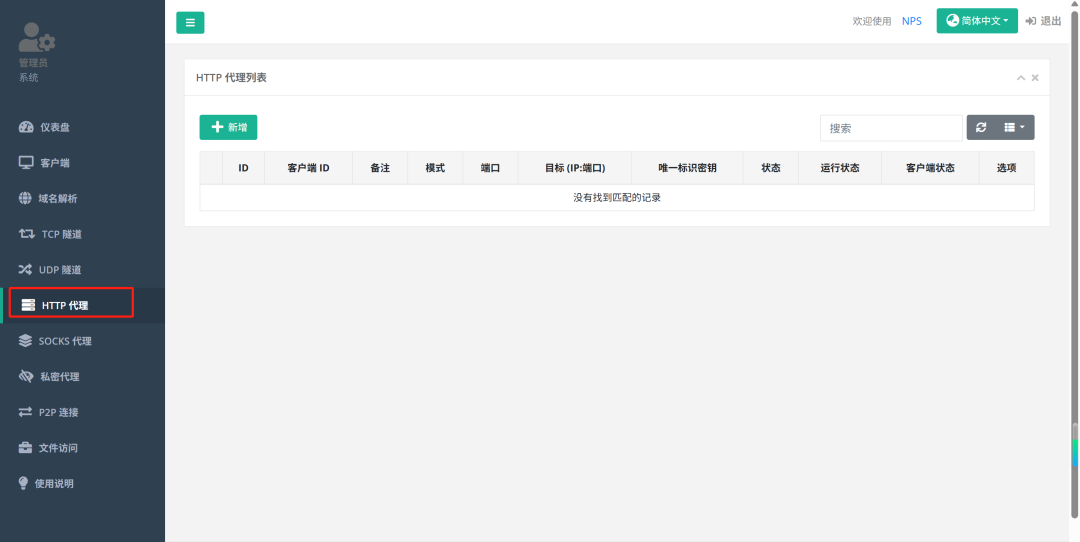Open the table columns dropdown

[1015, 127]
